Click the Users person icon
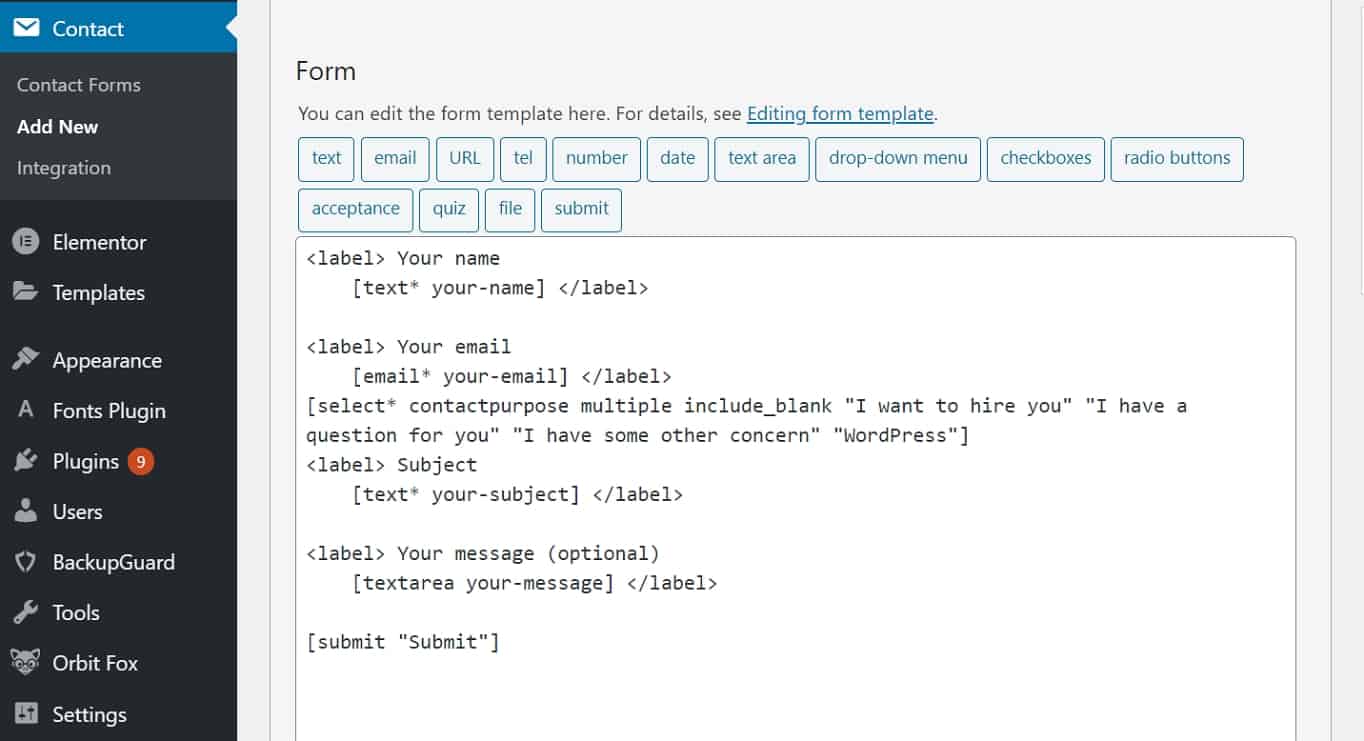Image resolution: width=1364 pixels, height=741 pixels. (x=26, y=511)
